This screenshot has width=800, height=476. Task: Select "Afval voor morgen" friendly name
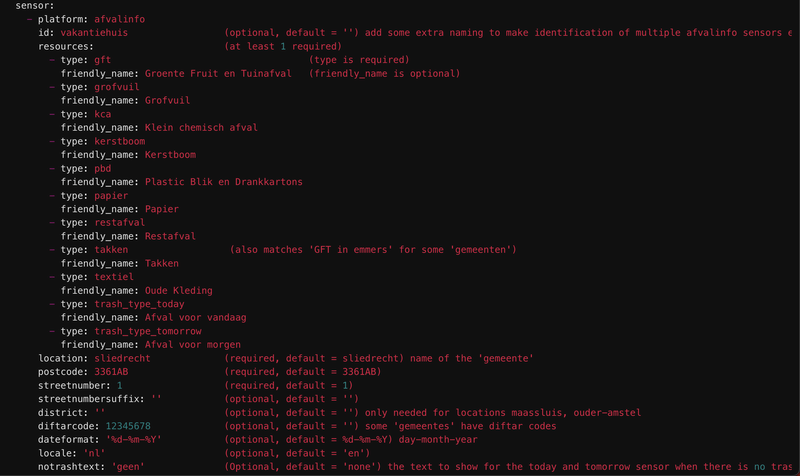coord(195,344)
